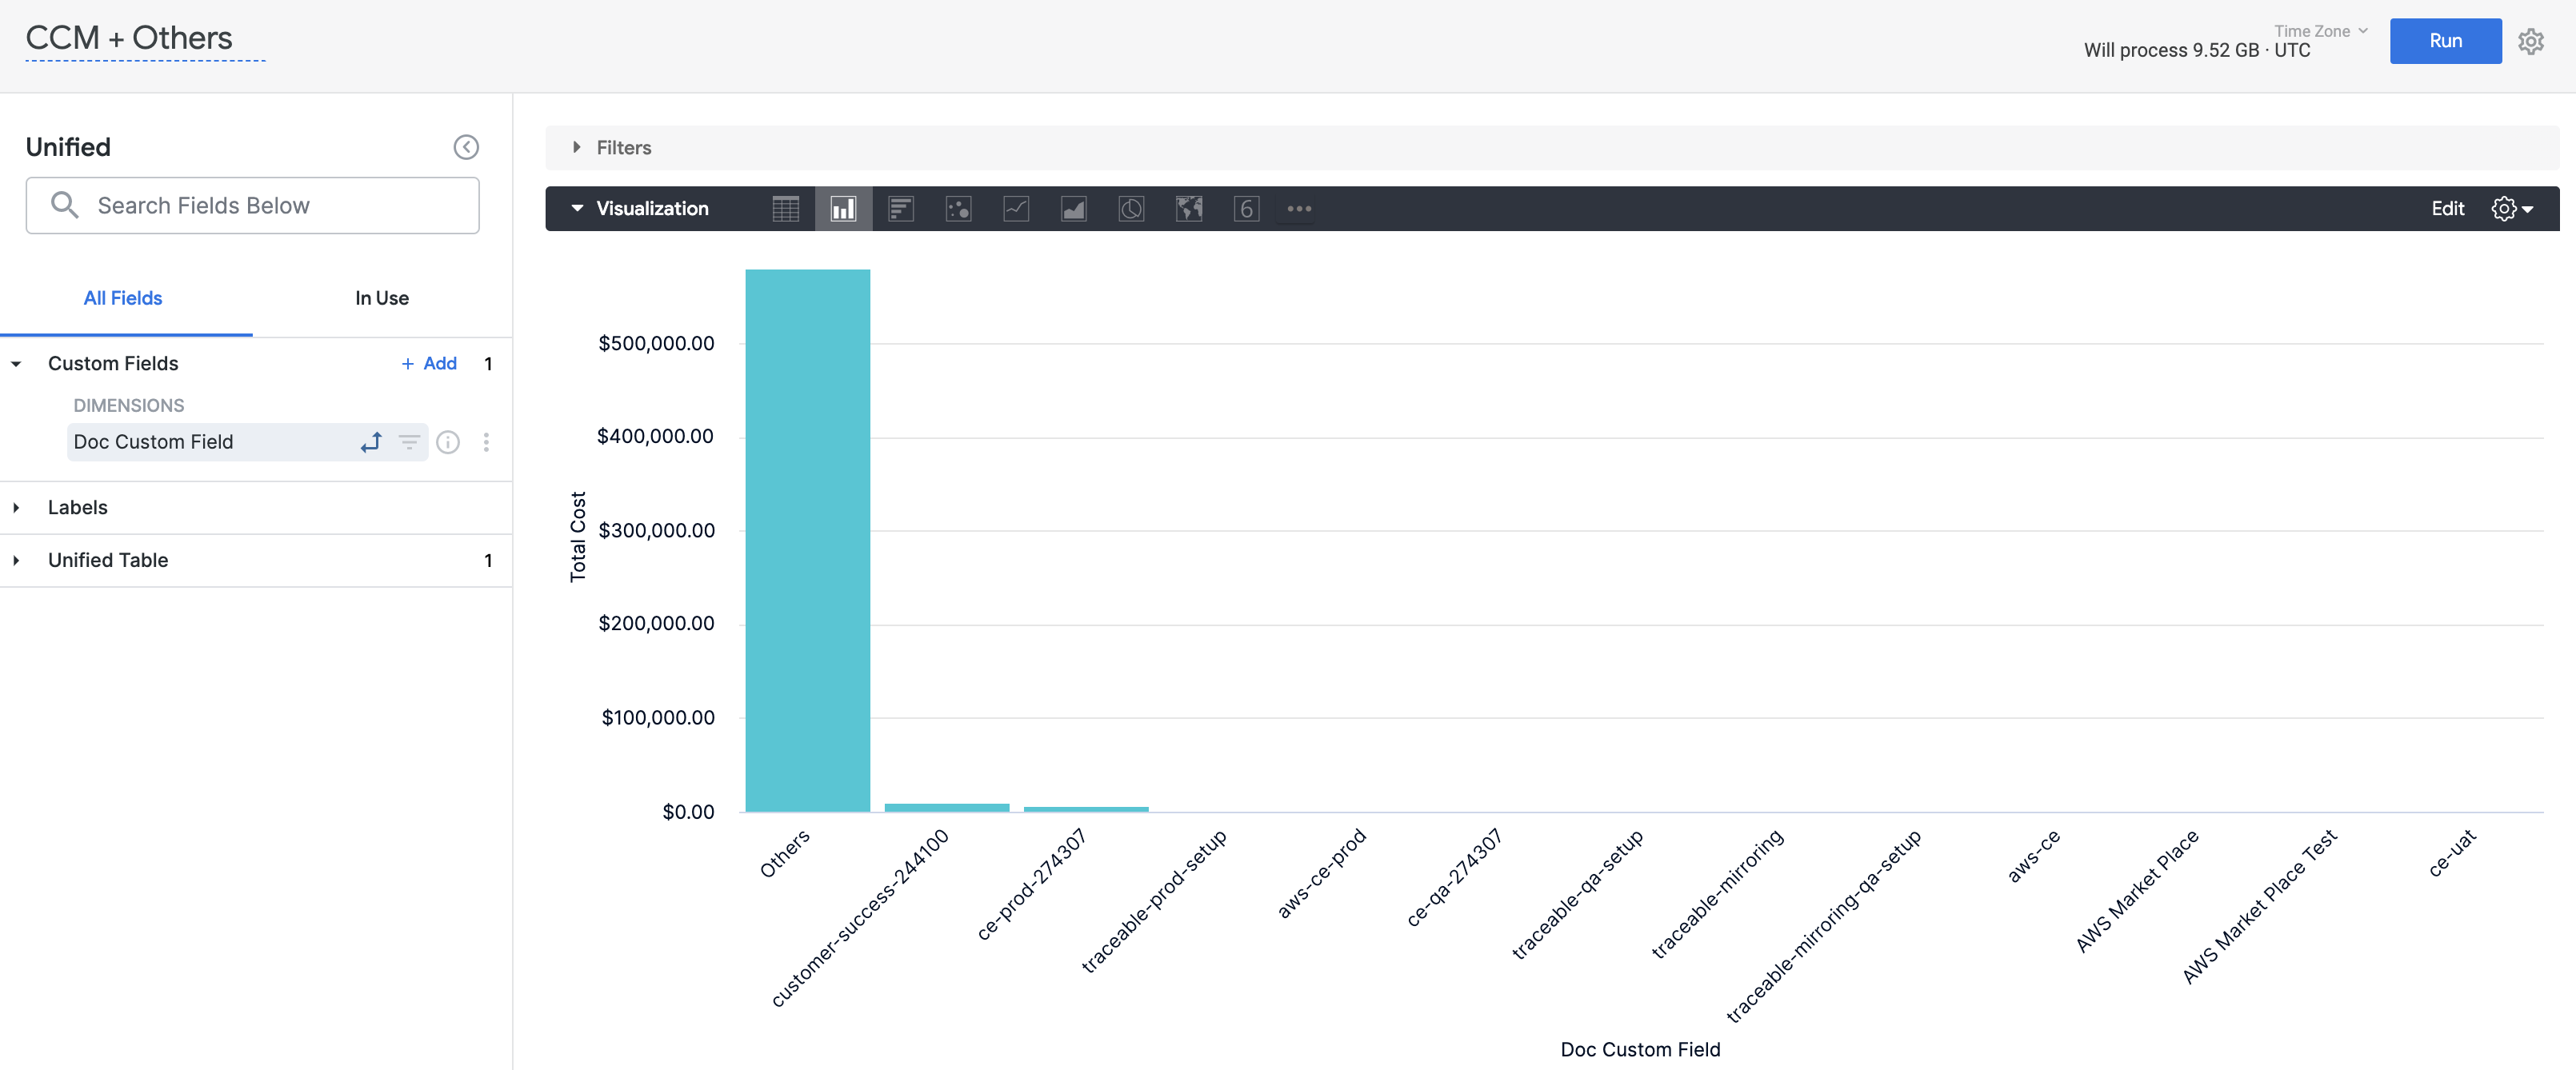Choose the scatterplot visualization icon
The height and width of the screenshot is (1070, 2576).
tap(958, 208)
